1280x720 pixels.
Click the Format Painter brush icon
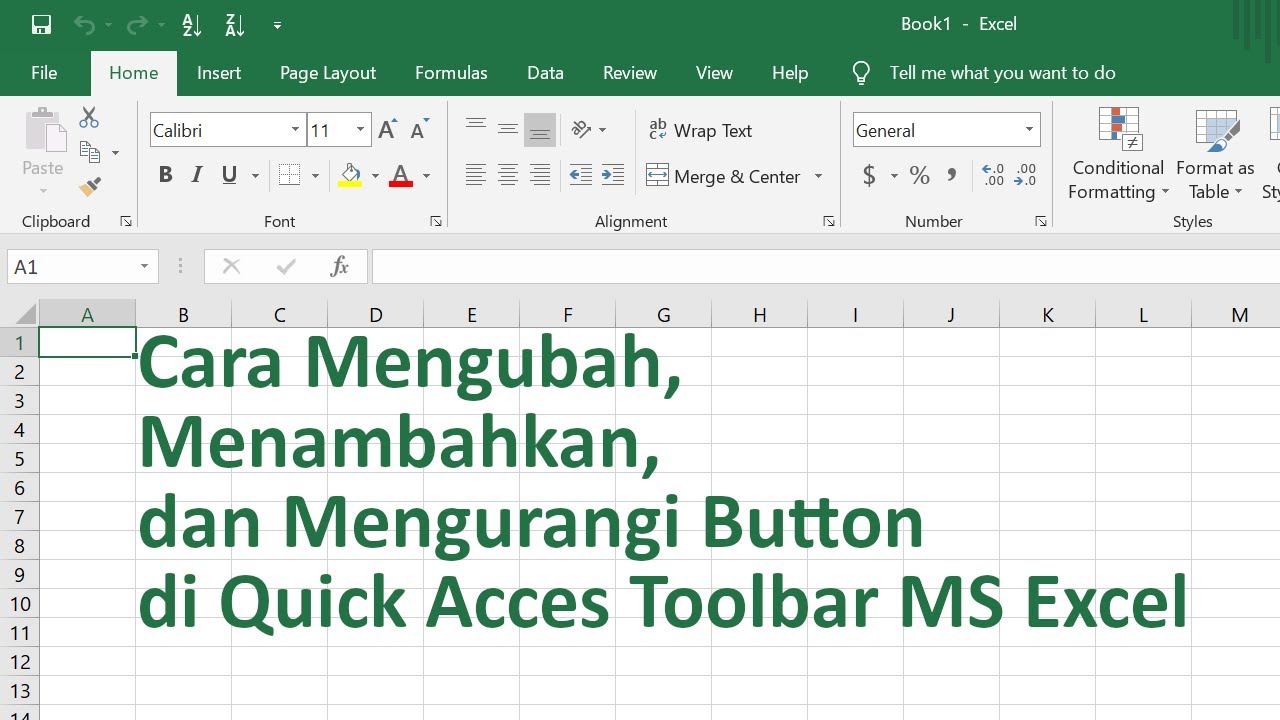point(90,186)
